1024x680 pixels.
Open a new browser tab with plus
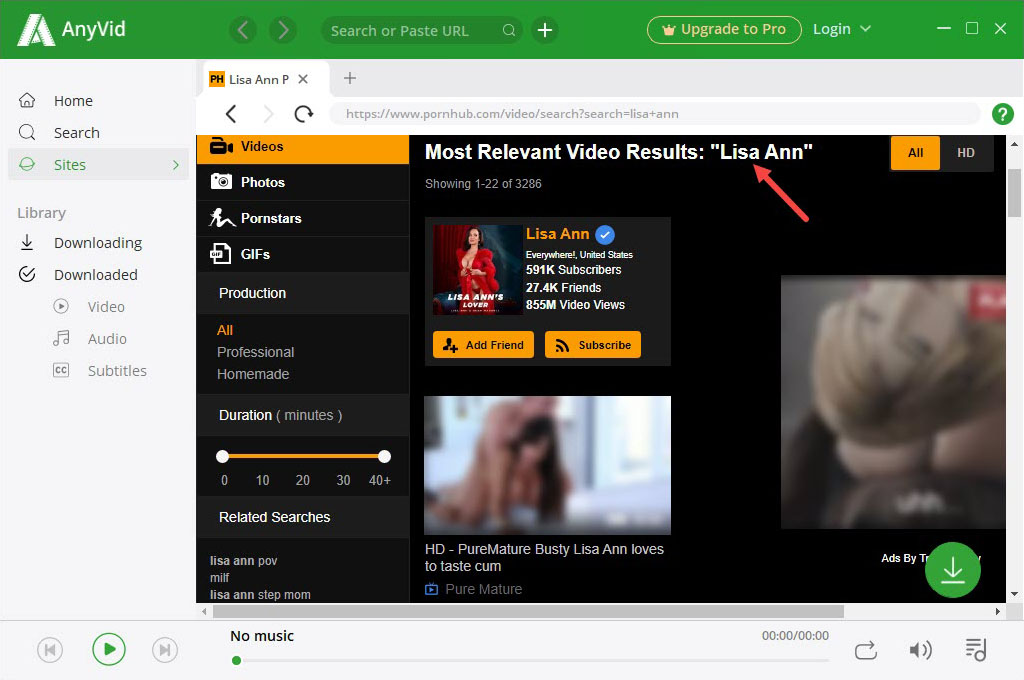(x=350, y=78)
